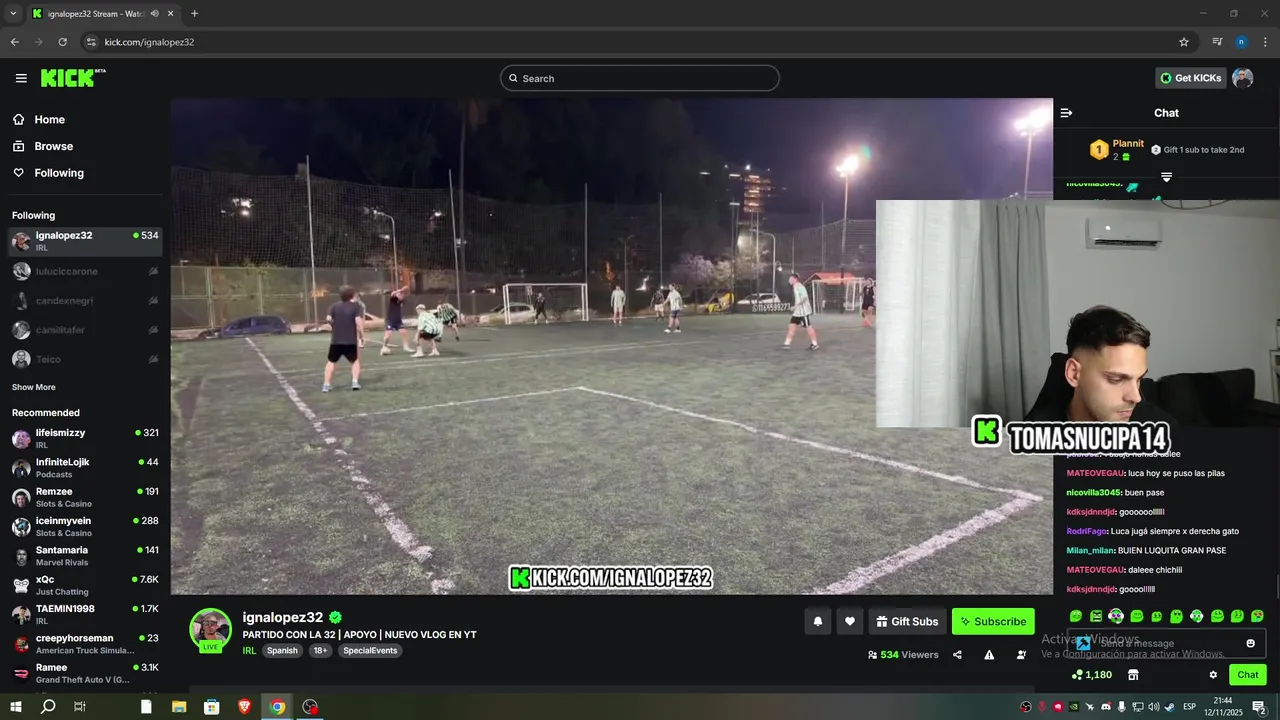Open browser three-dot menu
This screenshot has height=720, width=1280.
[x=1265, y=42]
